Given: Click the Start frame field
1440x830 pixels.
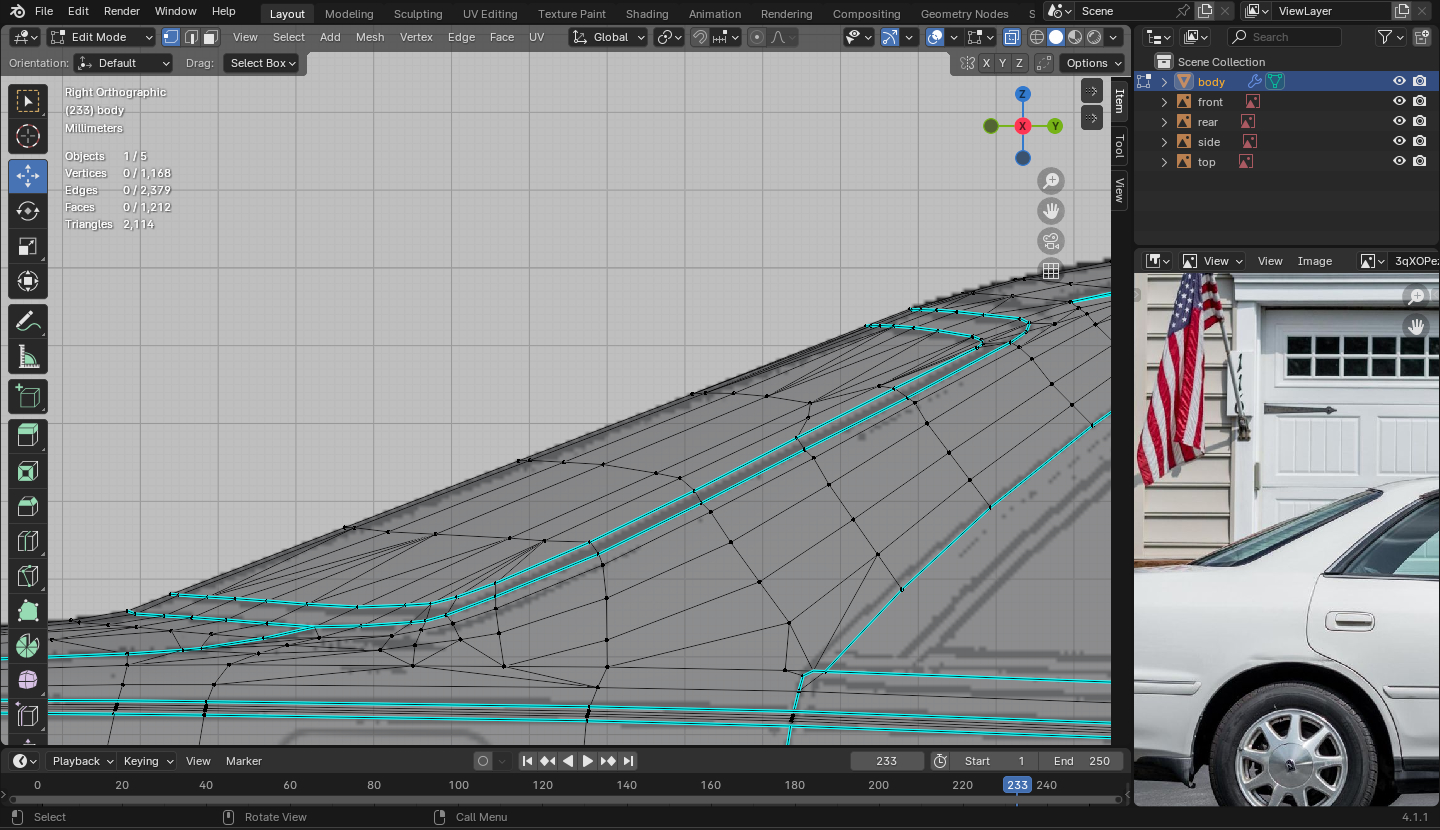Looking at the screenshot, I should 994,761.
